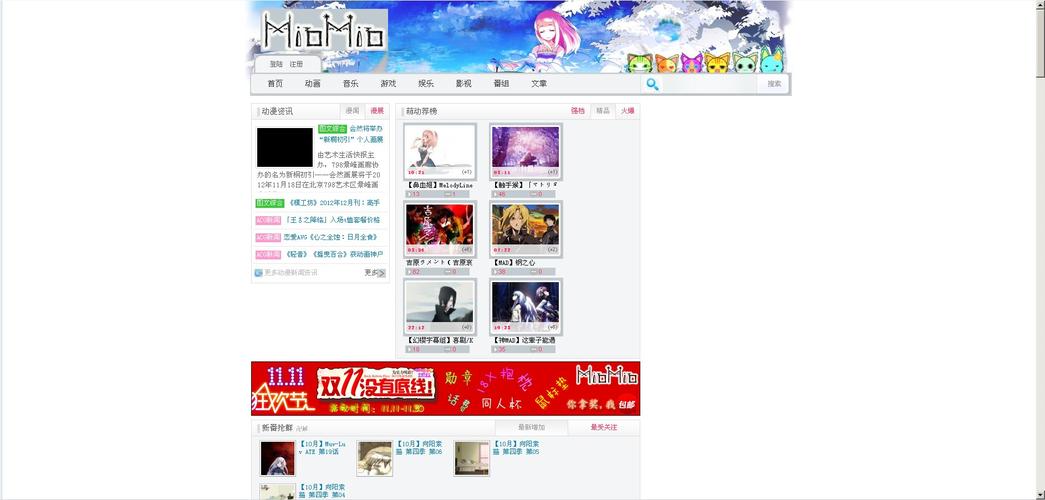
Task: Click the 吉原ラメント title text link
Action: tap(439, 263)
